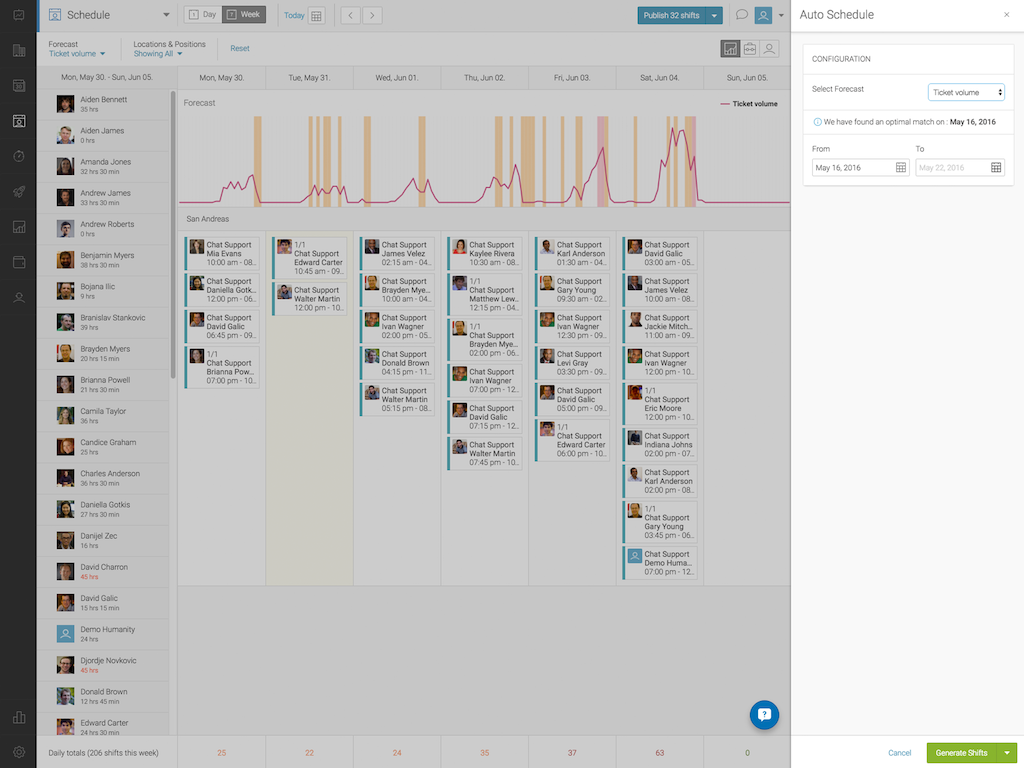The height and width of the screenshot is (768, 1024).
Task: Click the Reset link near filters
Action: [x=239, y=48]
